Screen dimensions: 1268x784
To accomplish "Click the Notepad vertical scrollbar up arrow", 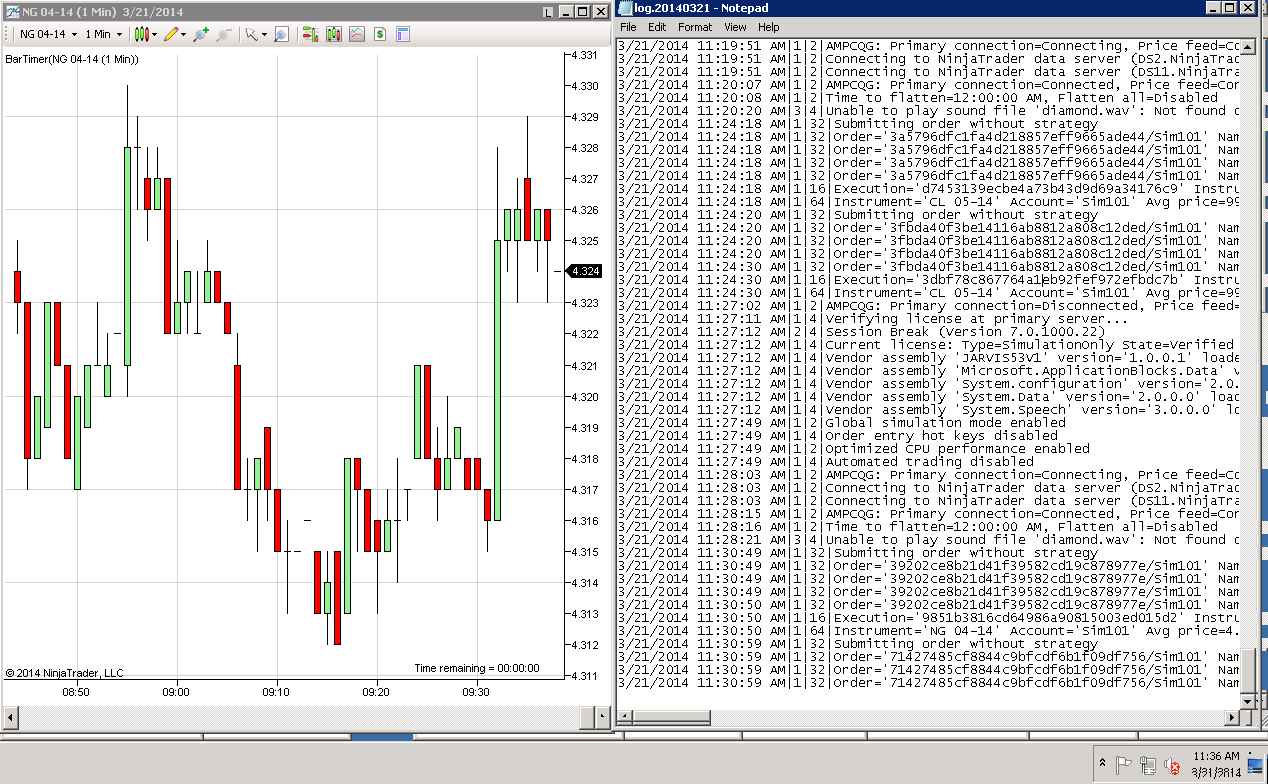I will click(x=1246, y=47).
